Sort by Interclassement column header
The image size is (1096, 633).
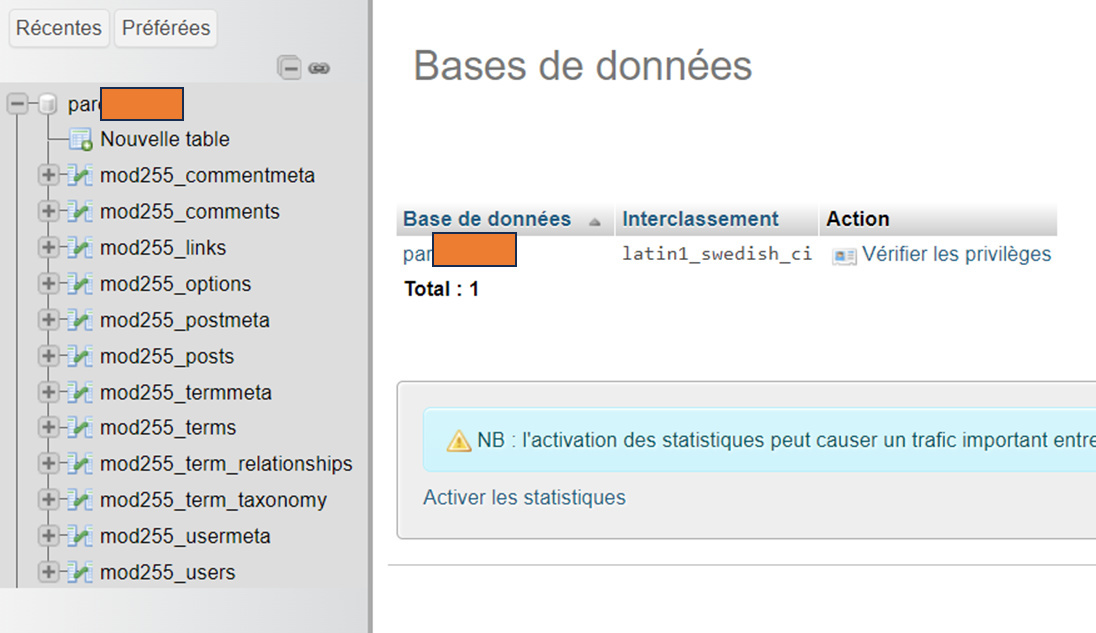tap(700, 219)
